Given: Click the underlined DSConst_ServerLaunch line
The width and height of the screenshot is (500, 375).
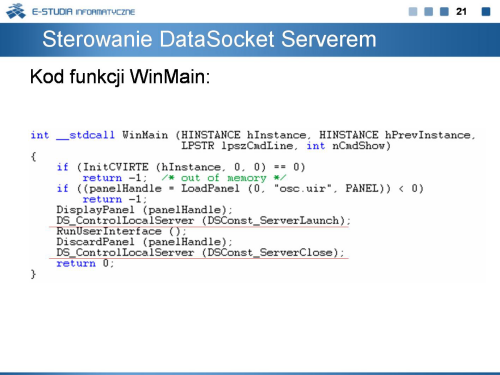Looking at the screenshot, I should 203,220.
